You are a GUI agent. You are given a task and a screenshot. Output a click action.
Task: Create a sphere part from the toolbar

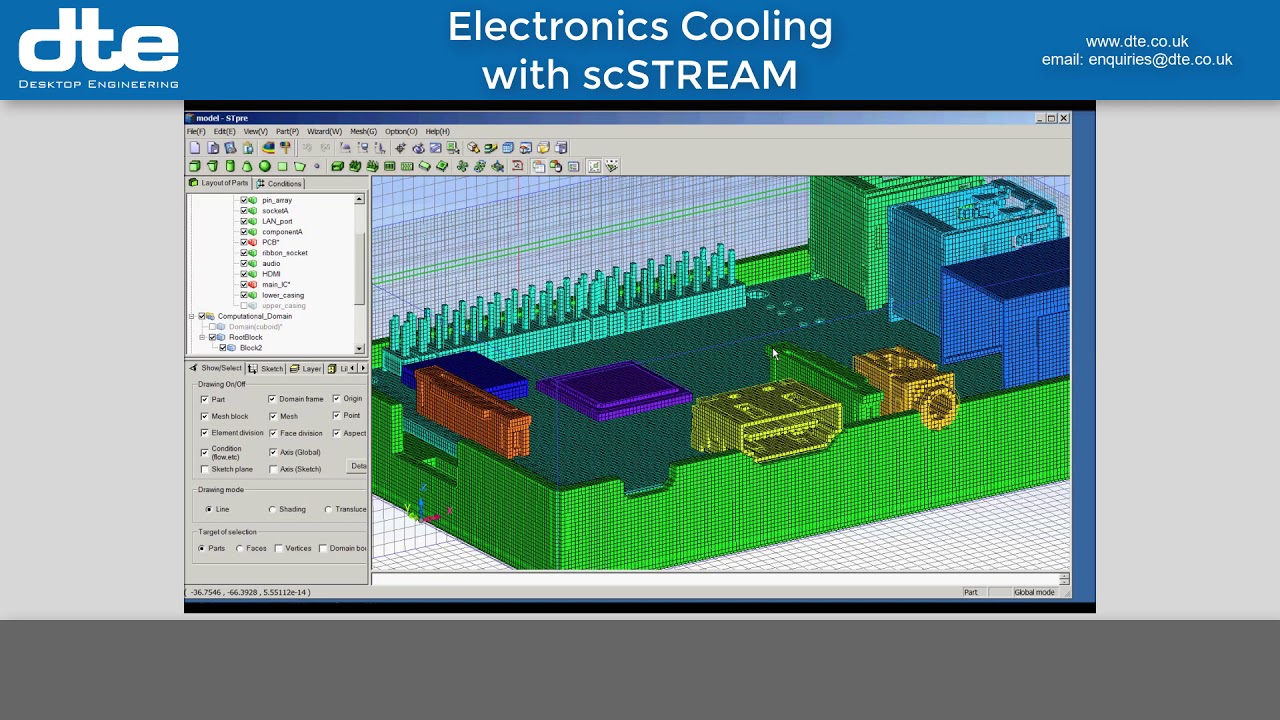click(265, 166)
